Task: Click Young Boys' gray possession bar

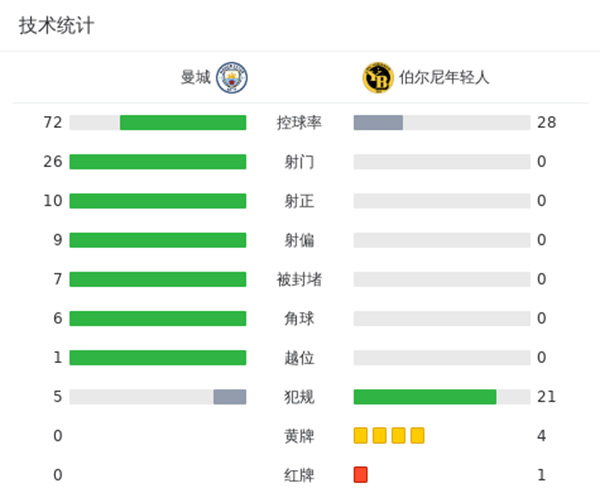Action: 378,122
